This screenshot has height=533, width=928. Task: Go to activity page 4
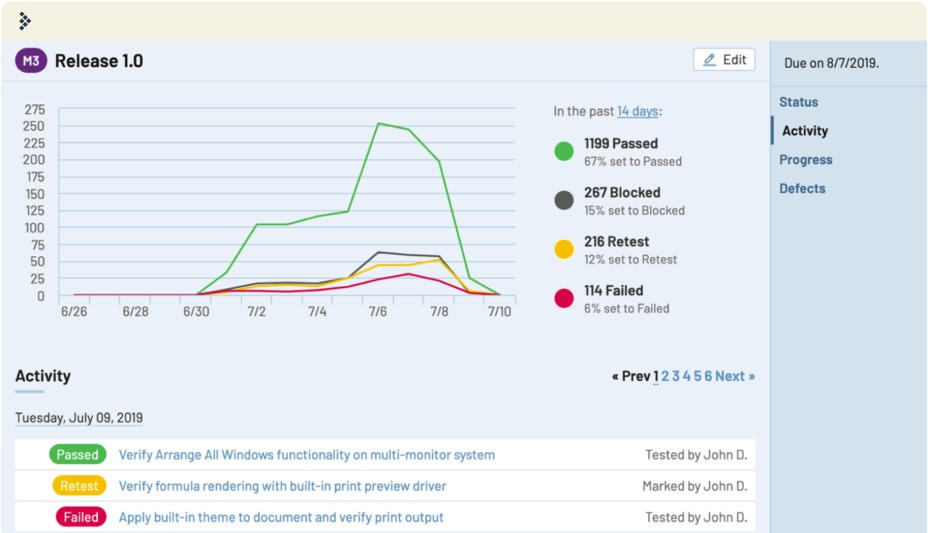point(687,376)
